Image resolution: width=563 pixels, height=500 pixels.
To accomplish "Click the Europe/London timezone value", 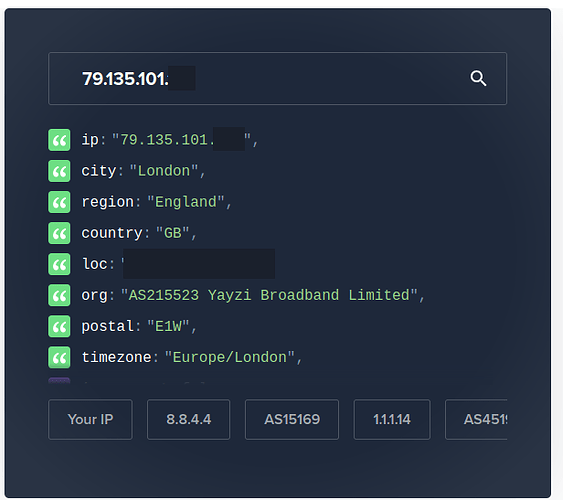I will (229, 358).
